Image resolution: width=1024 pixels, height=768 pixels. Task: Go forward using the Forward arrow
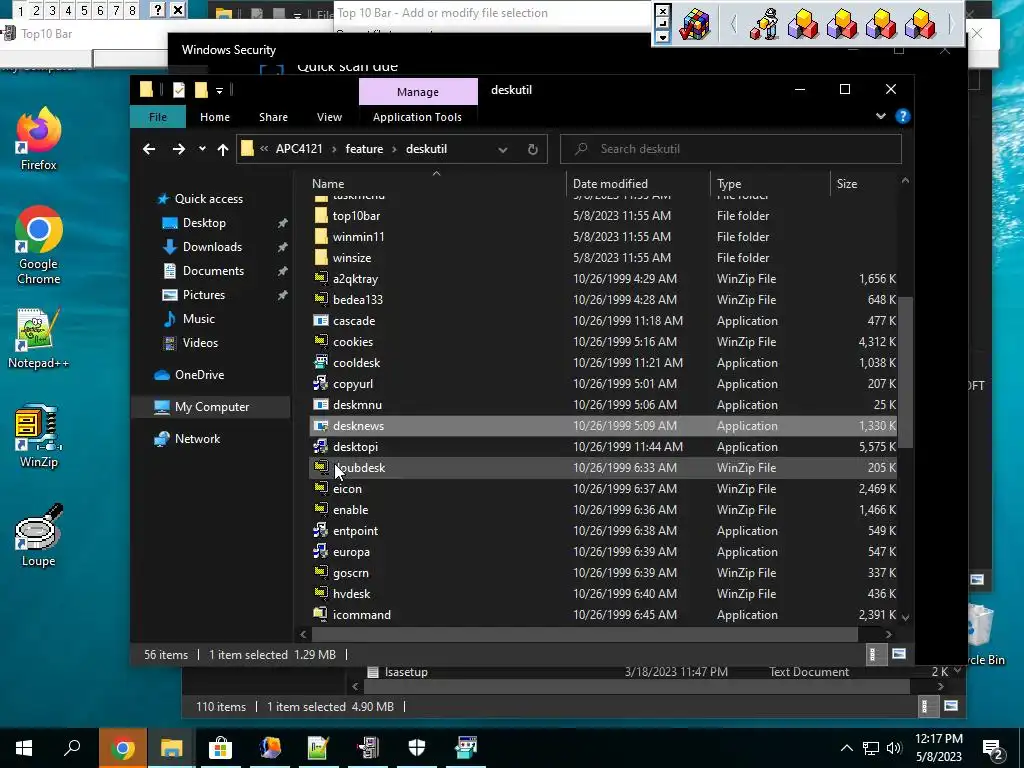[178, 149]
